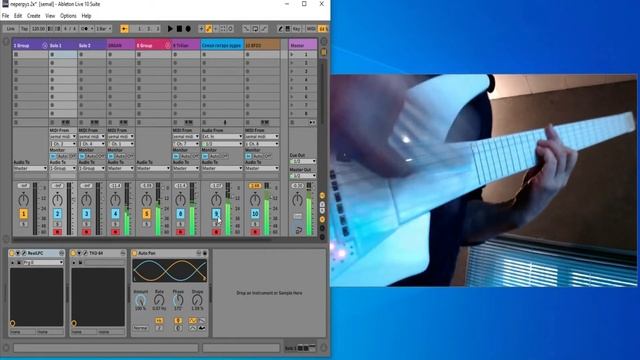The width and height of the screenshot is (640, 360).
Task: Toggle track 1 activator button
Action: tap(24, 213)
